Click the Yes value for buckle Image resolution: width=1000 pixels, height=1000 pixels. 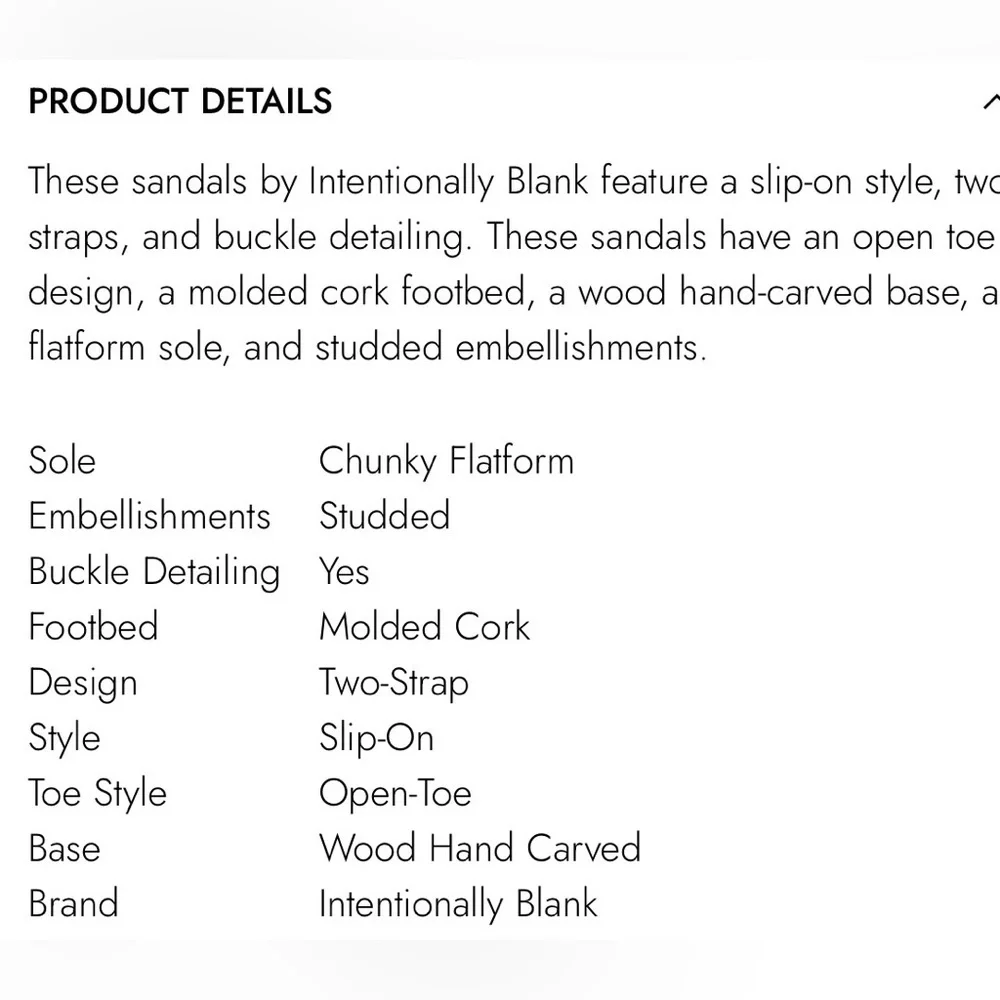click(x=344, y=571)
